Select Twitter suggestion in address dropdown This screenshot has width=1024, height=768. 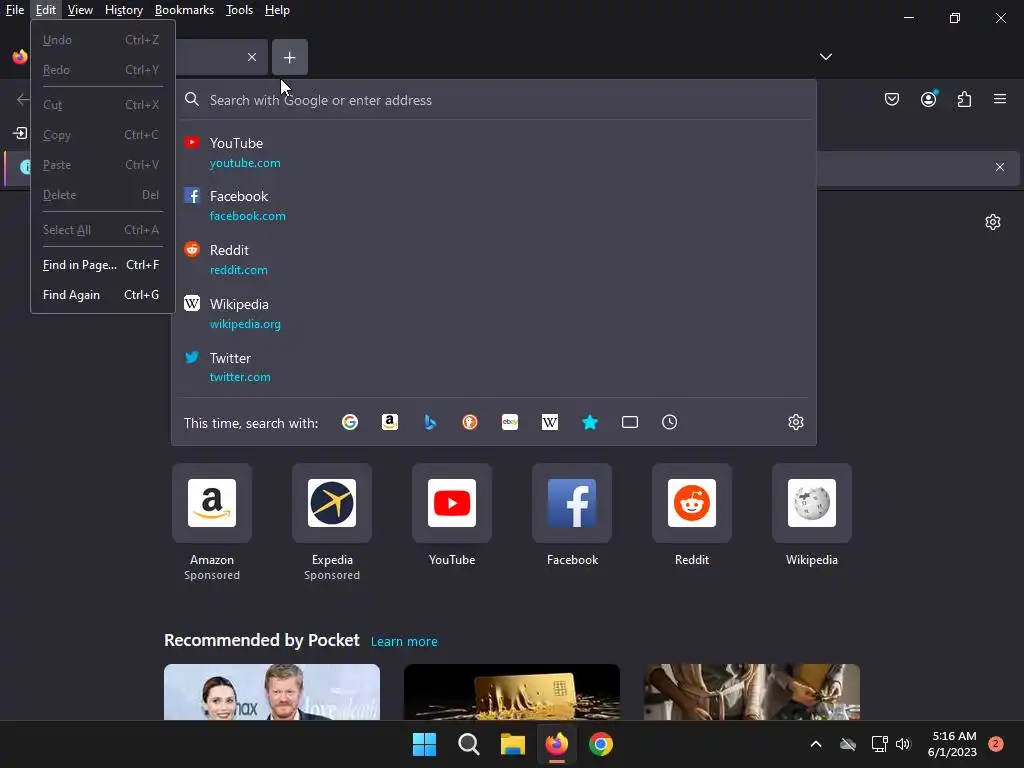[494, 367]
